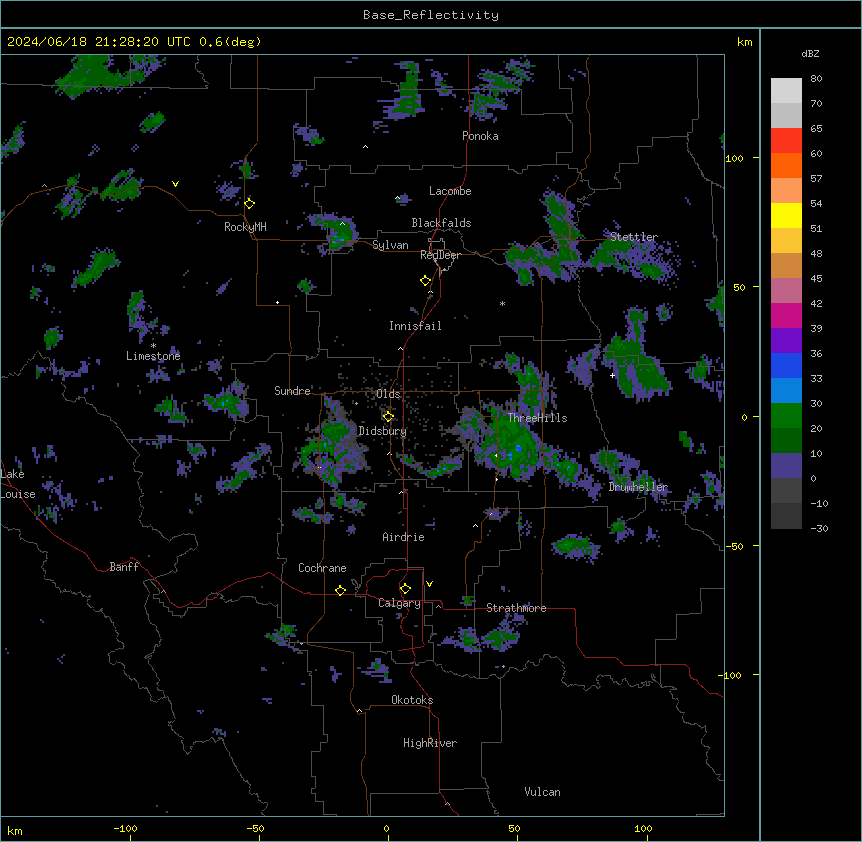The width and height of the screenshot is (862, 842).
Task: Select the bright green 20-30 dBZ swatch
Action: coord(786,416)
